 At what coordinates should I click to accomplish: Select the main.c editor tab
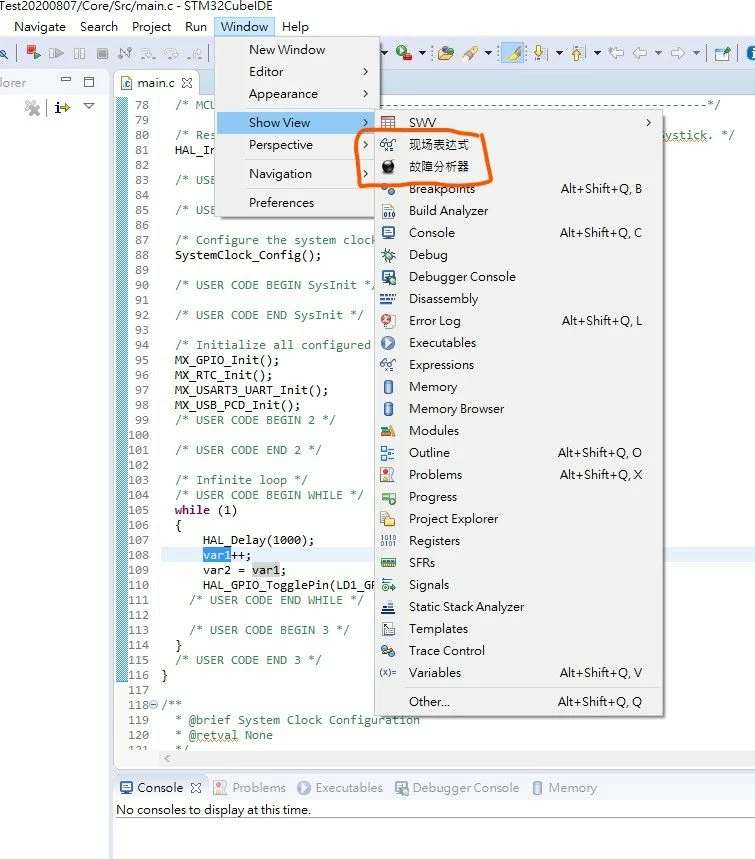pyautogui.click(x=156, y=83)
